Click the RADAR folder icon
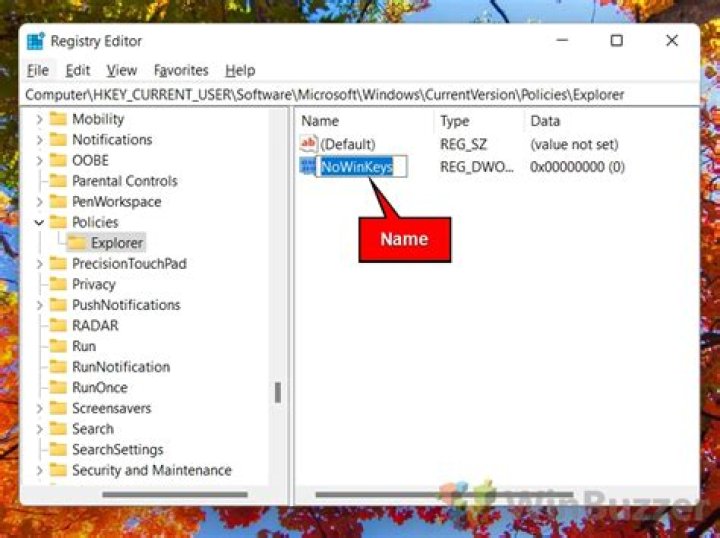Viewport: 720px width, 538px height. pos(58,325)
